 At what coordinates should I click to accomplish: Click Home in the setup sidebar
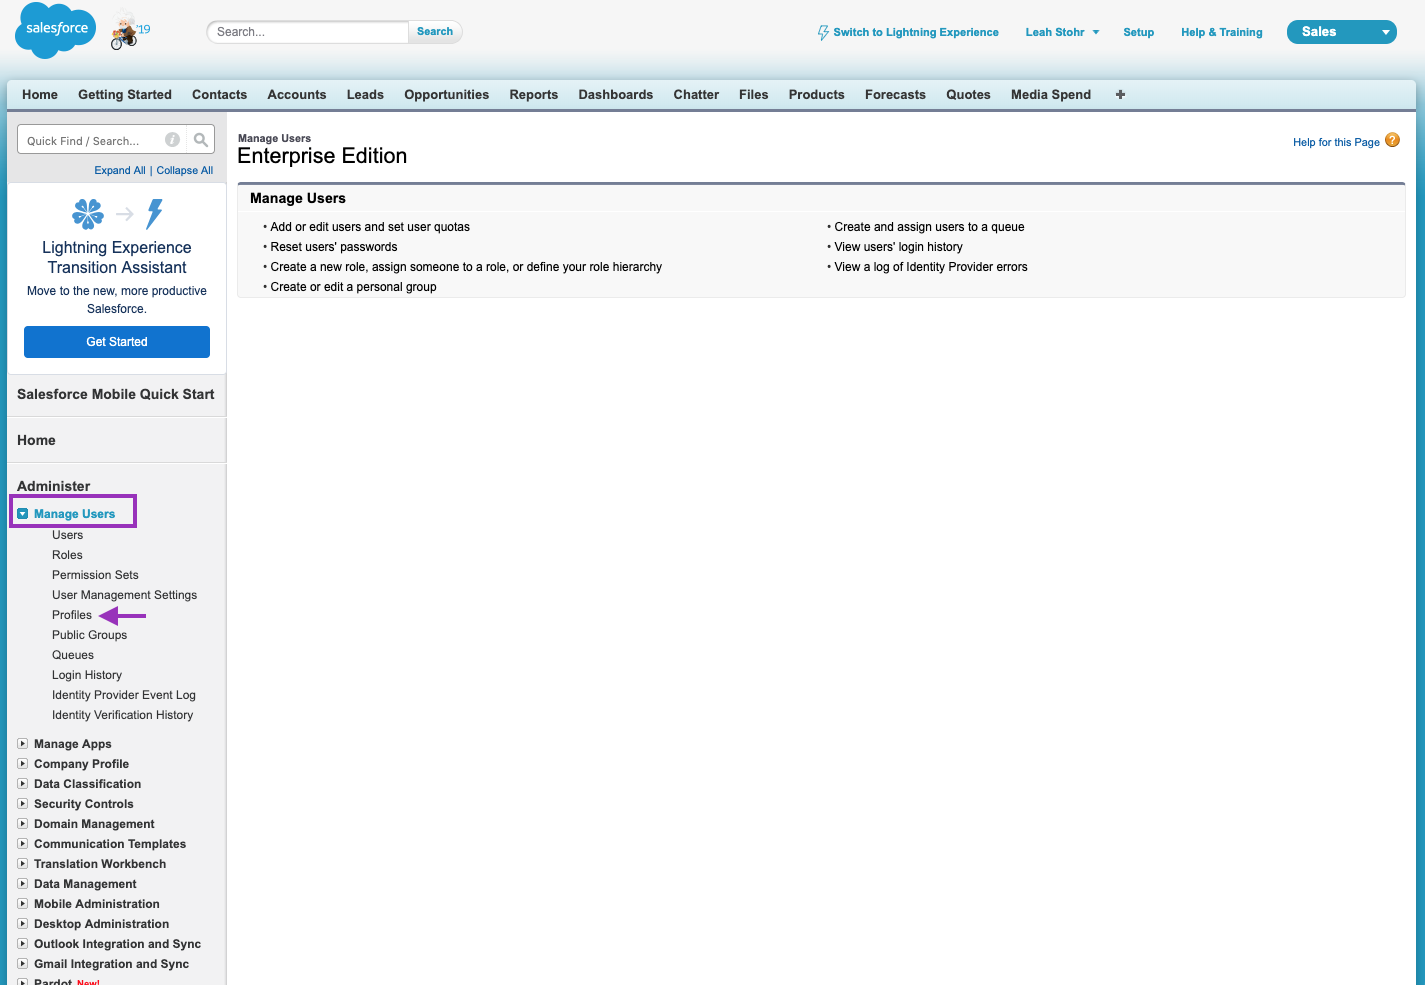tap(36, 440)
